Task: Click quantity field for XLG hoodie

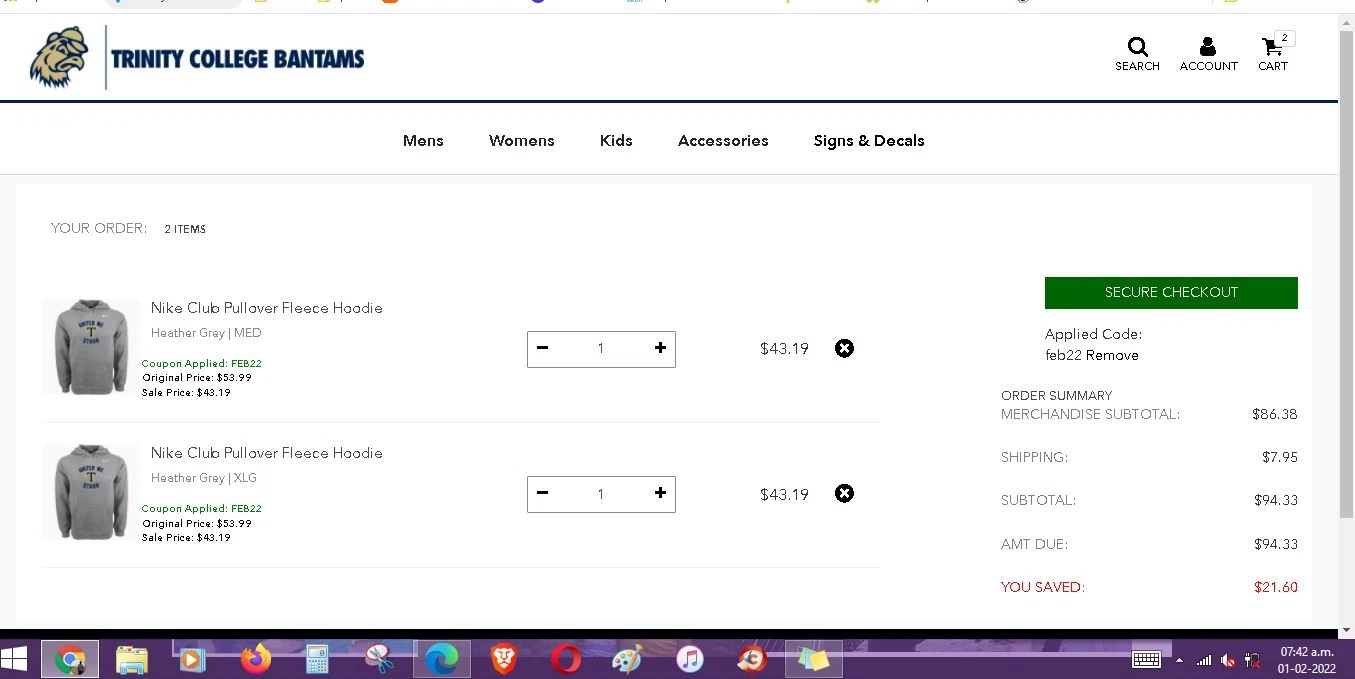Action: coord(601,494)
